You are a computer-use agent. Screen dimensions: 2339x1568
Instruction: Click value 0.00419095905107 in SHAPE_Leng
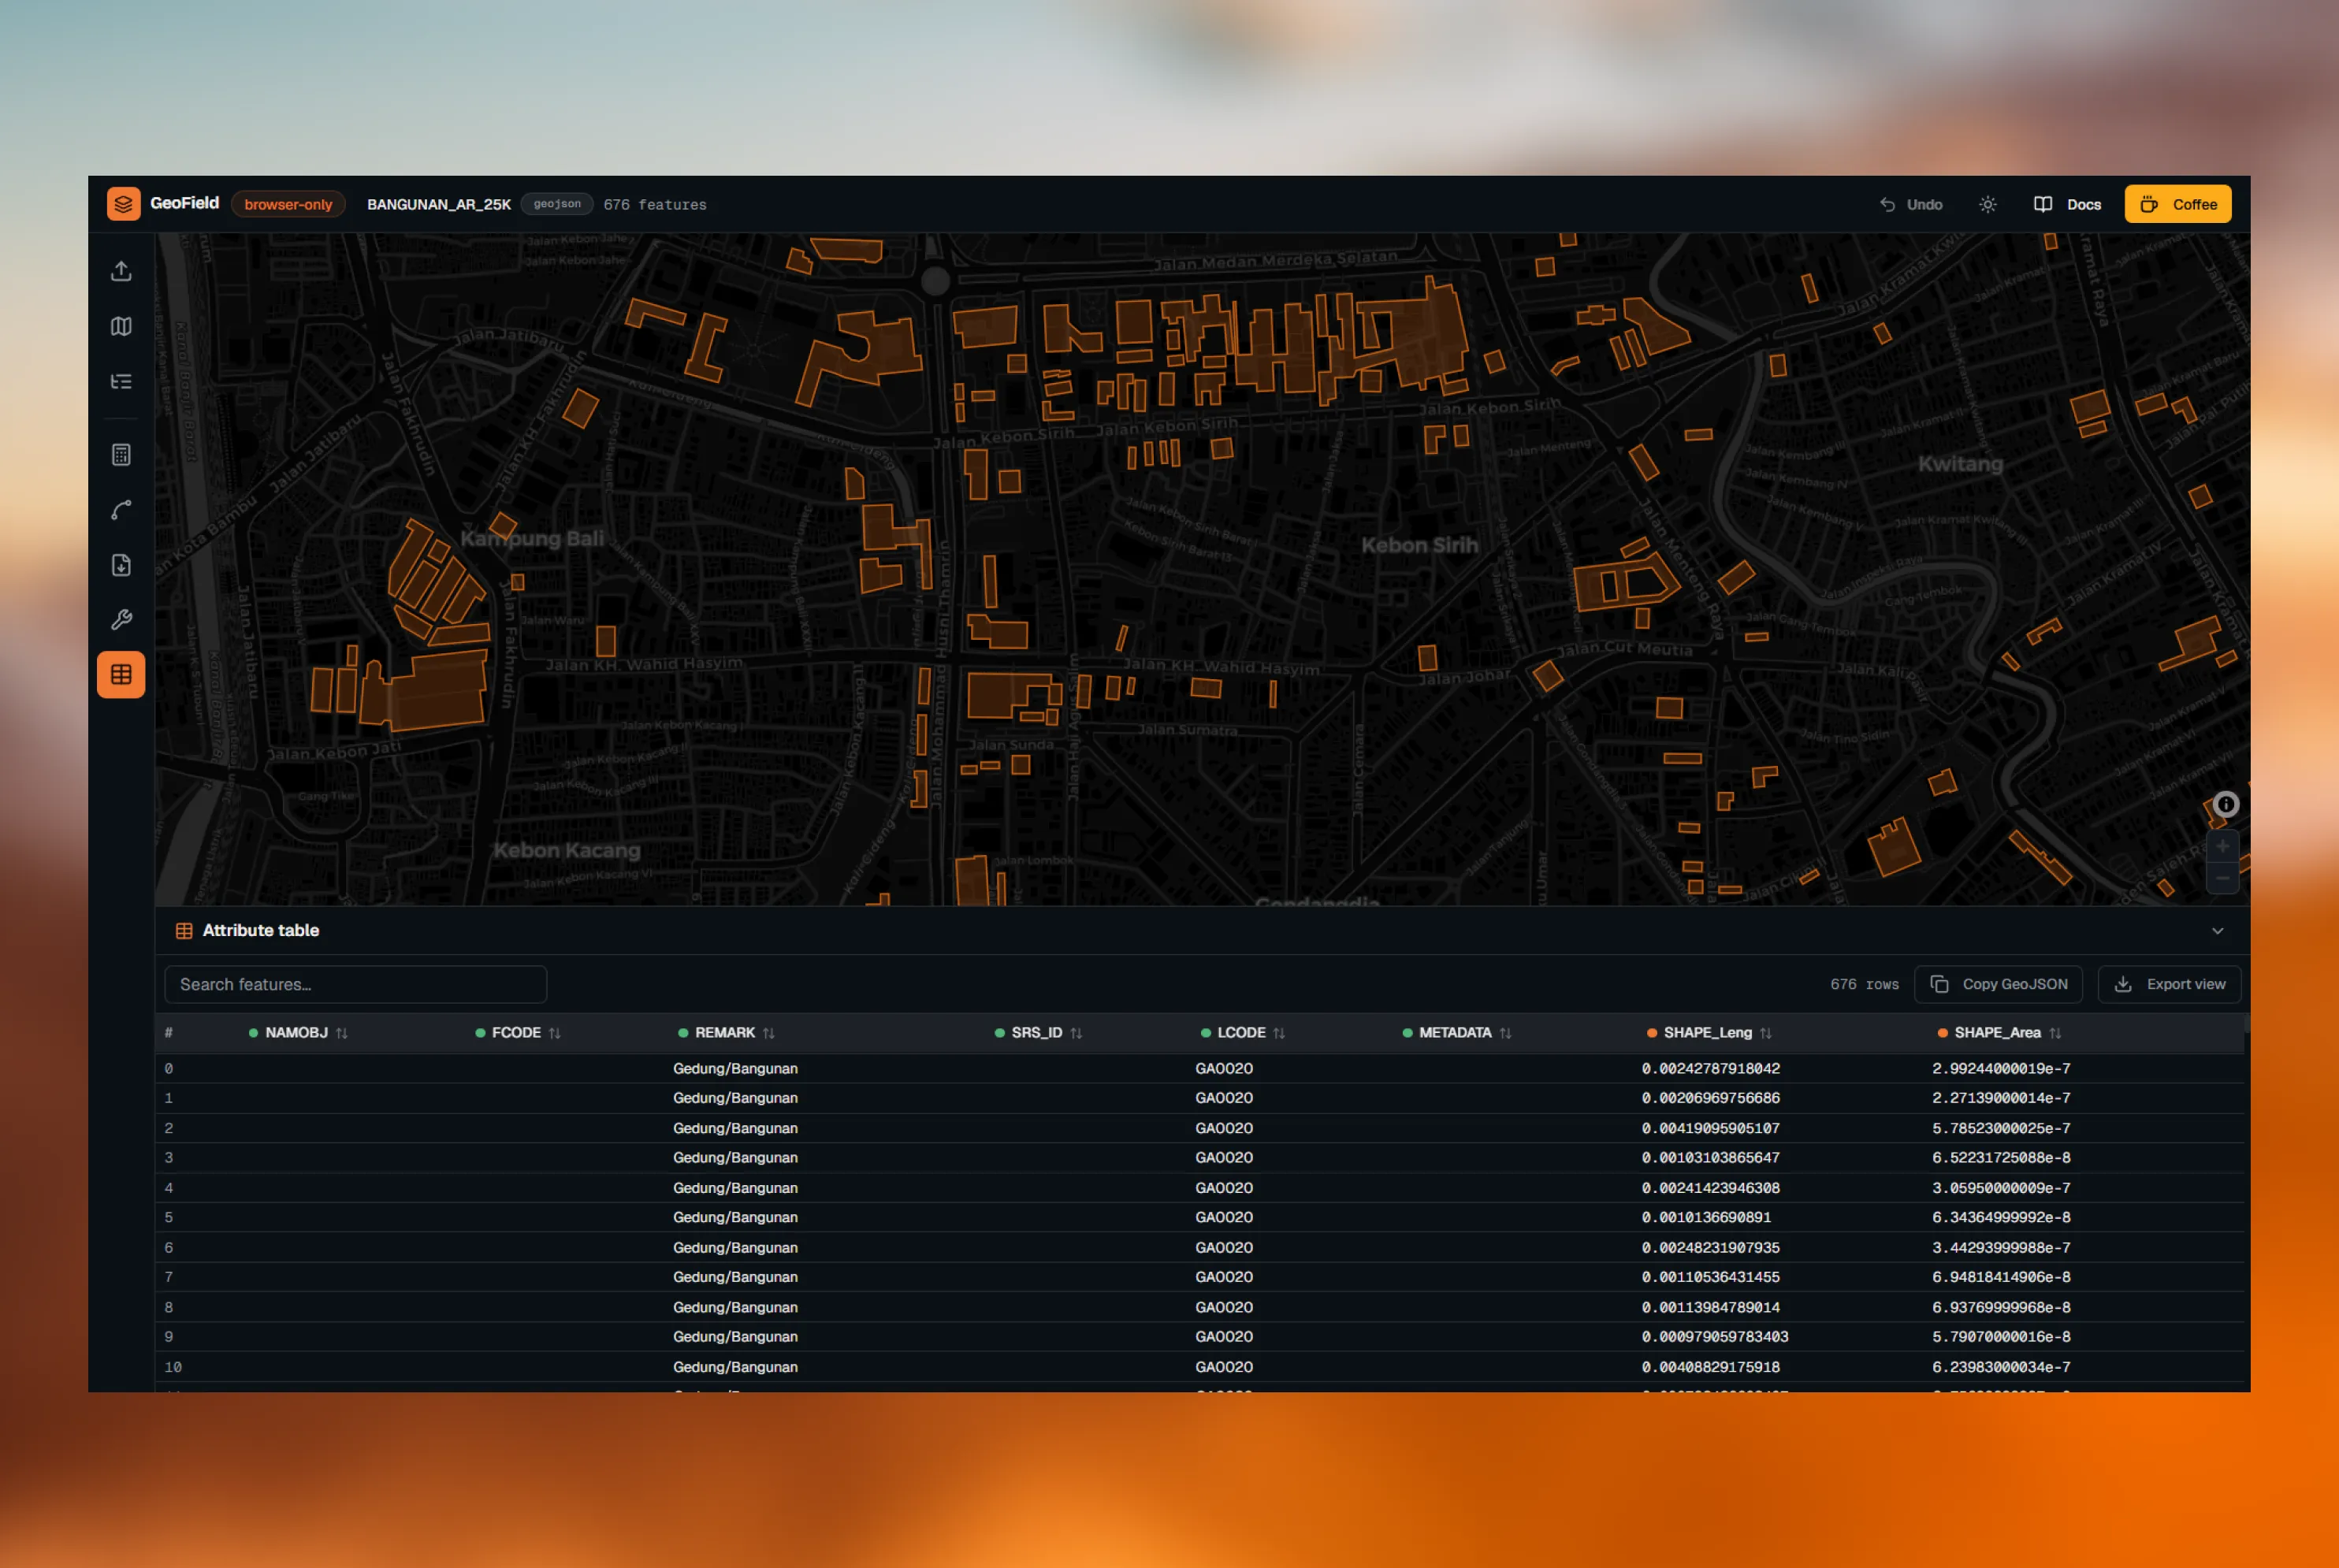pyautogui.click(x=1710, y=1128)
